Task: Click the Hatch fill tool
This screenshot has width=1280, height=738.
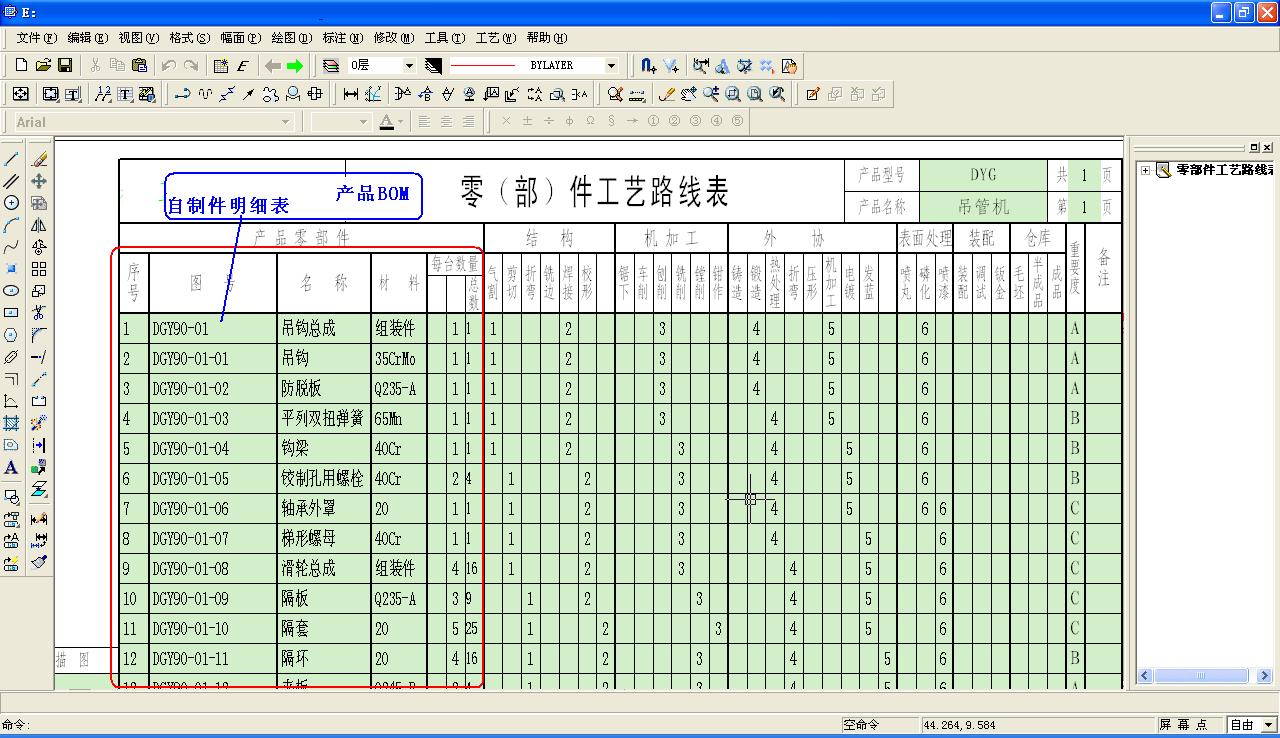Action: (x=12, y=423)
